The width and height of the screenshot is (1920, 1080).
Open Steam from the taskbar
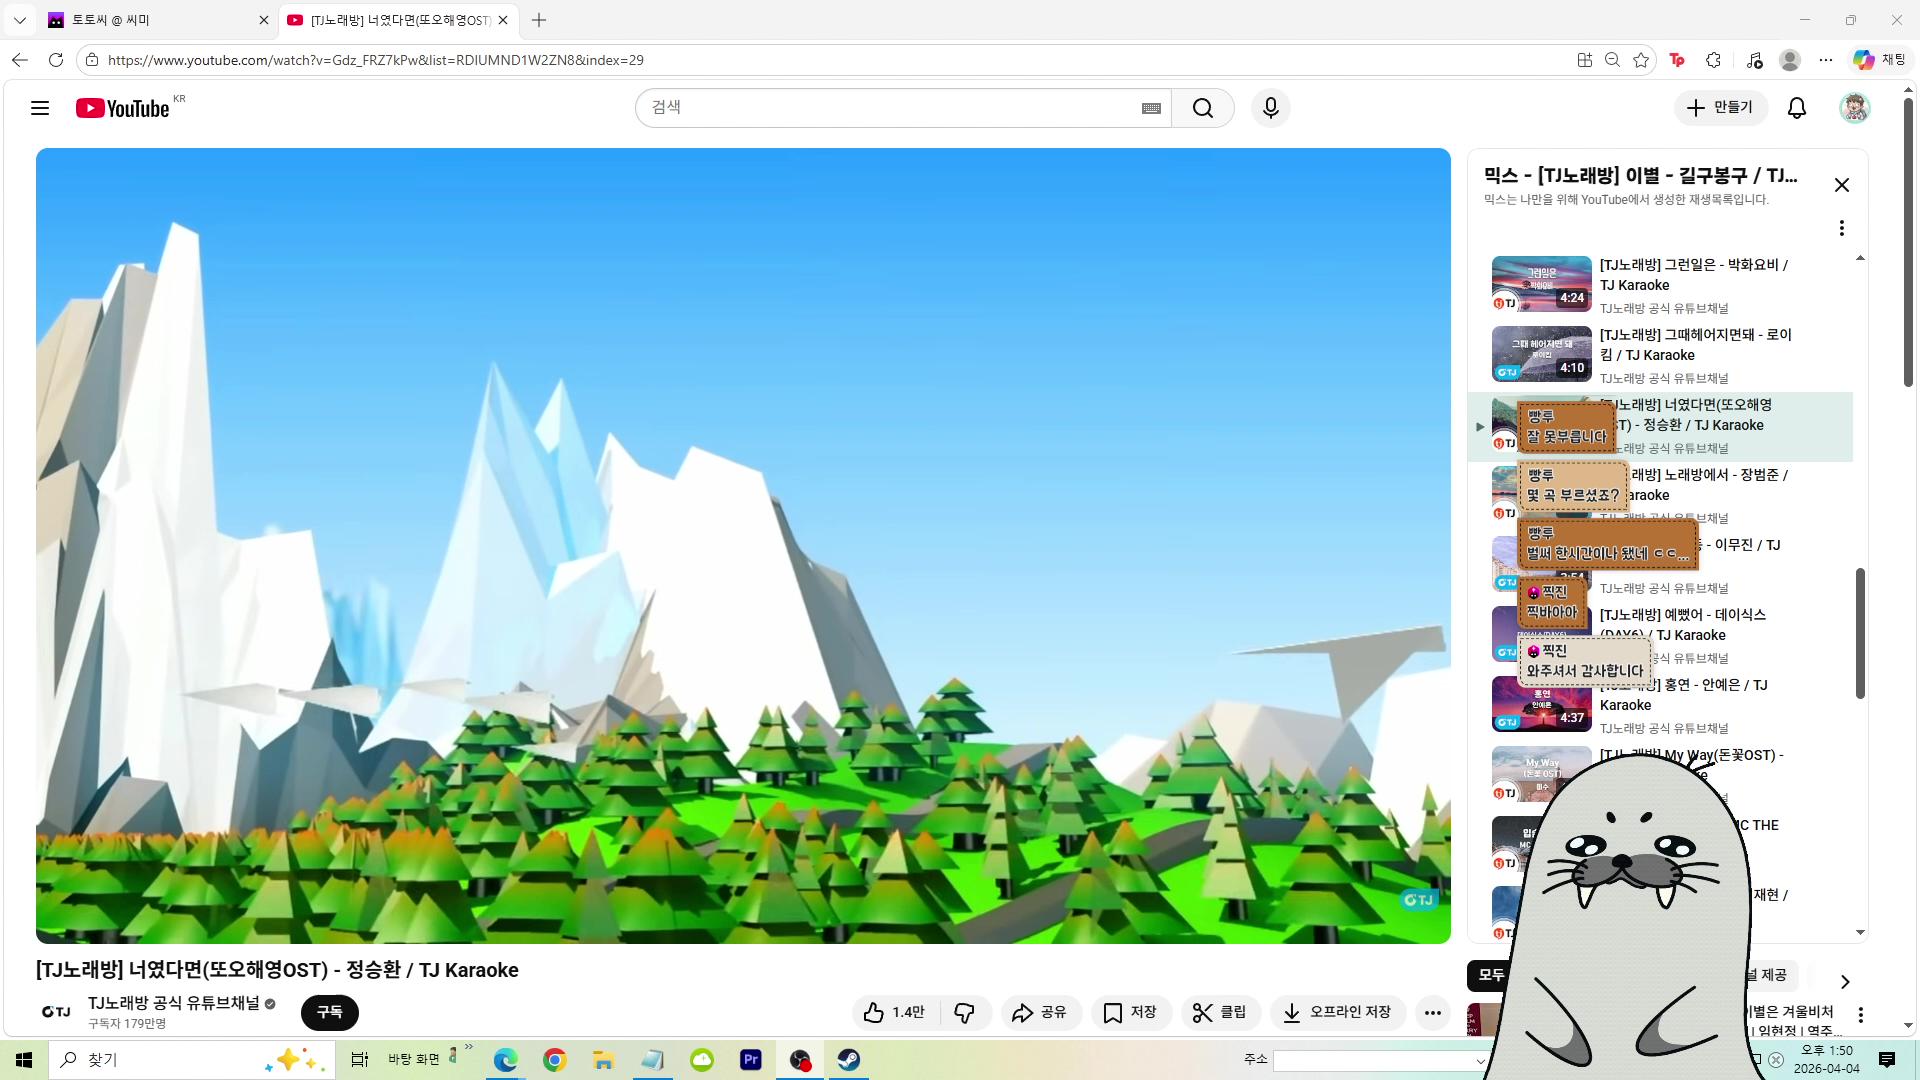pyautogui.click(x=849, y=1060)
